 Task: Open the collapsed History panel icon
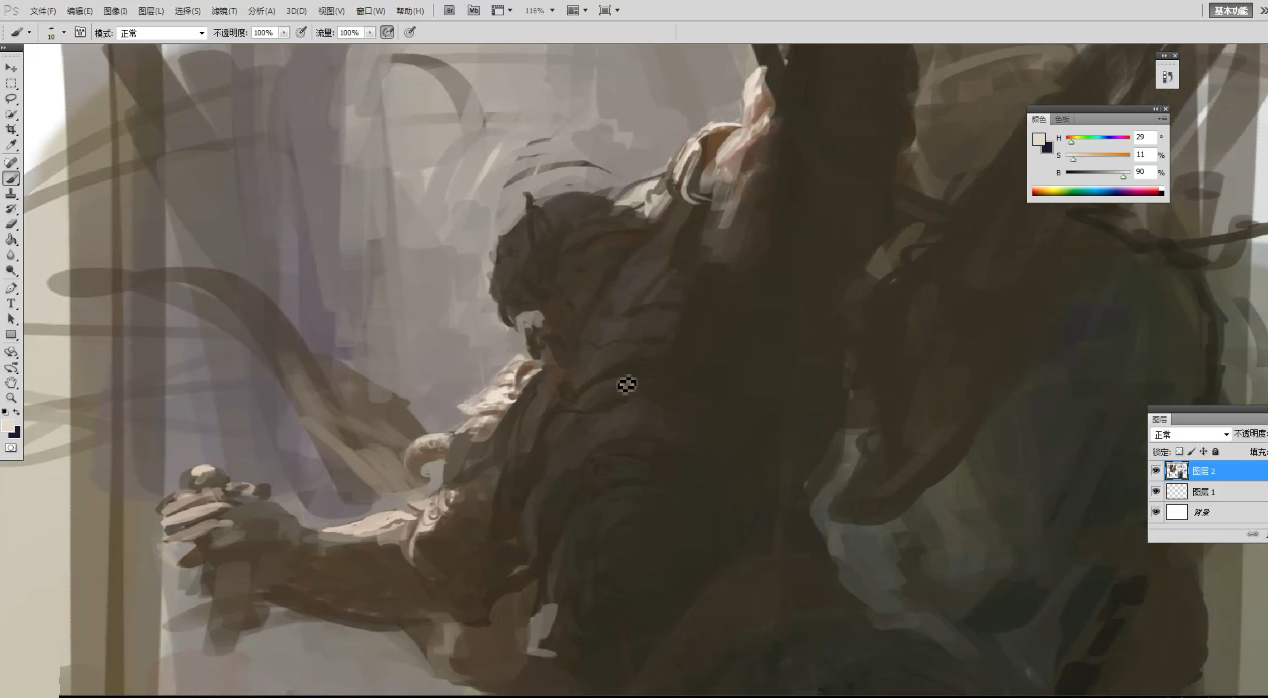(1167, 77)
